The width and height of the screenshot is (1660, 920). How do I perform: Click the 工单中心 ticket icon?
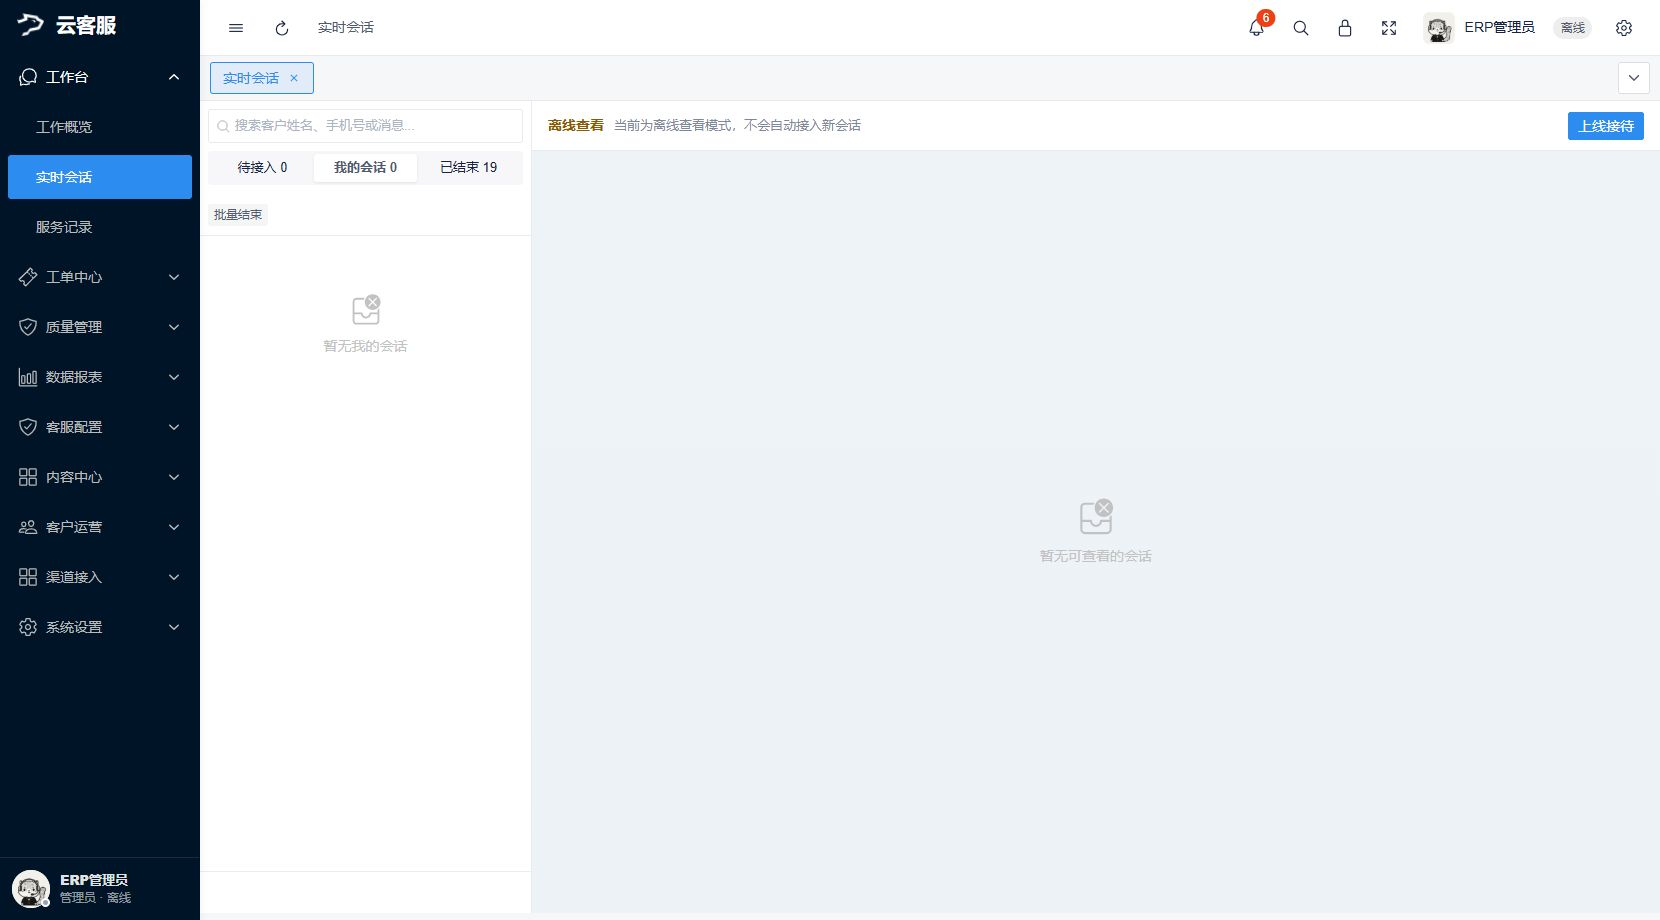click(28, 277)
